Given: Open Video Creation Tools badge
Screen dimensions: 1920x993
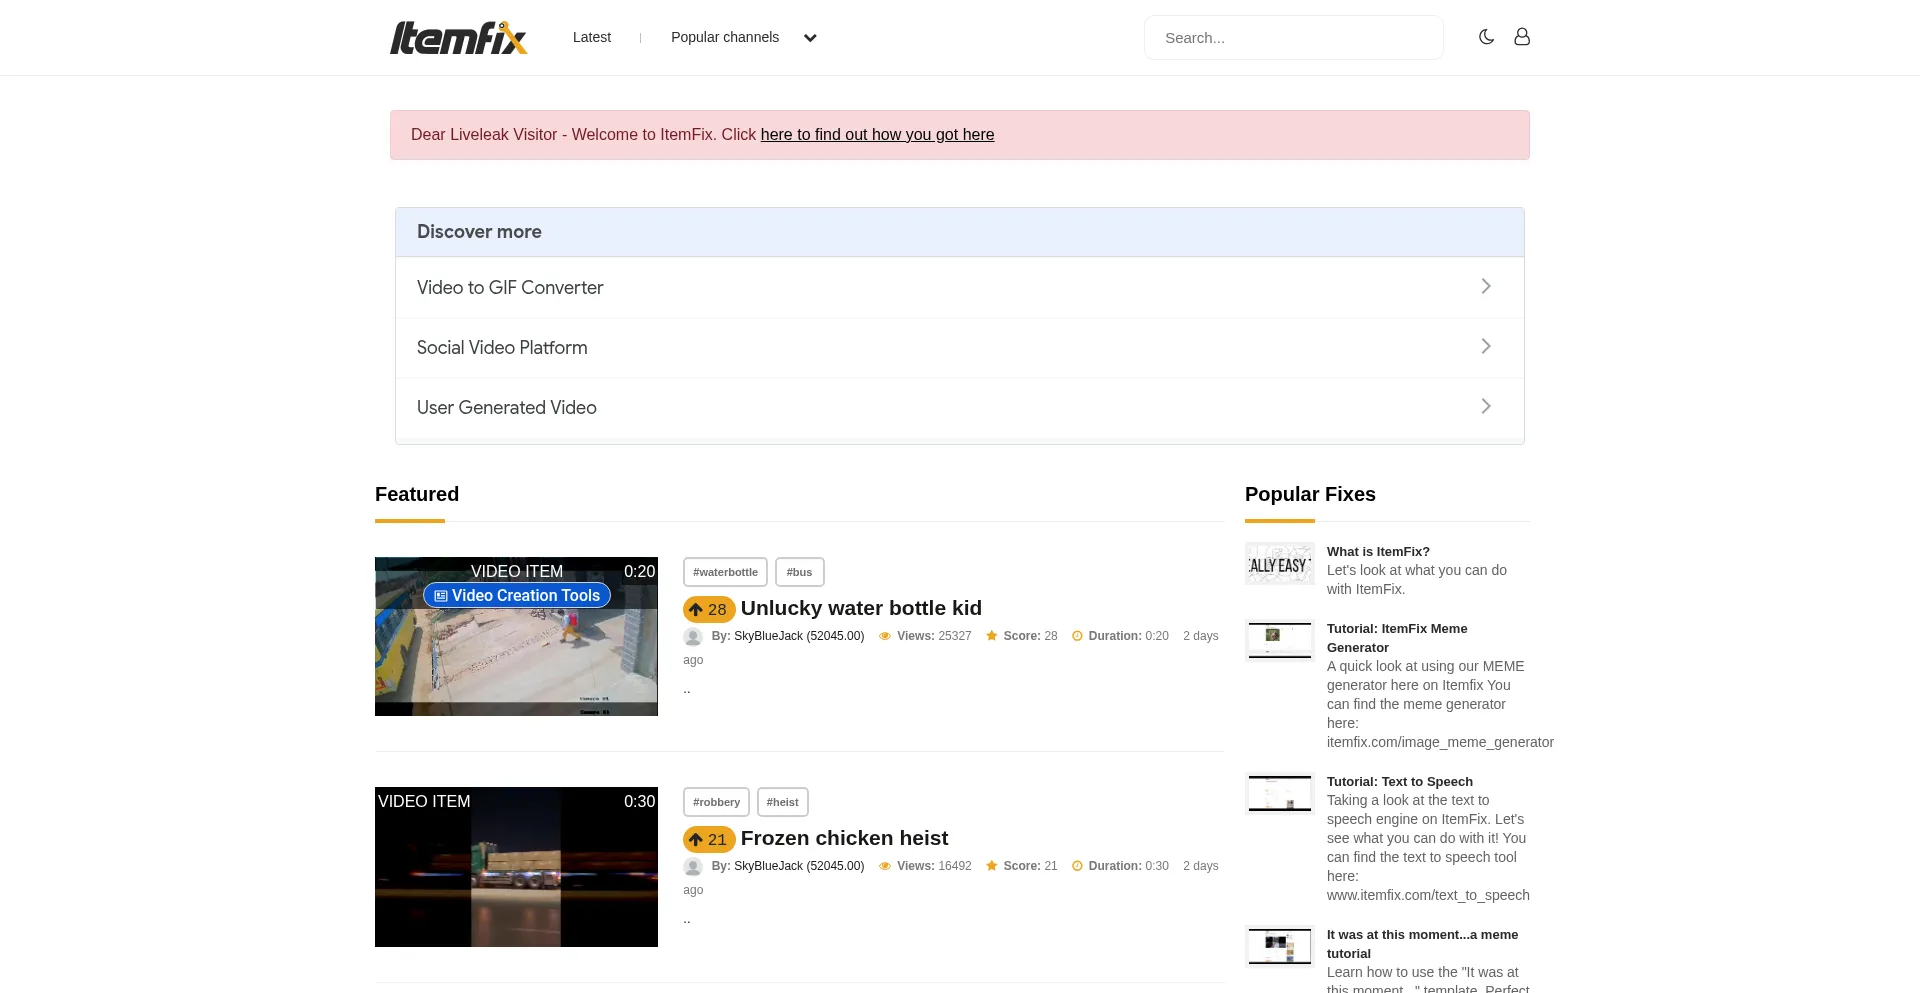Looking at the screenshot, I should 517,595.
